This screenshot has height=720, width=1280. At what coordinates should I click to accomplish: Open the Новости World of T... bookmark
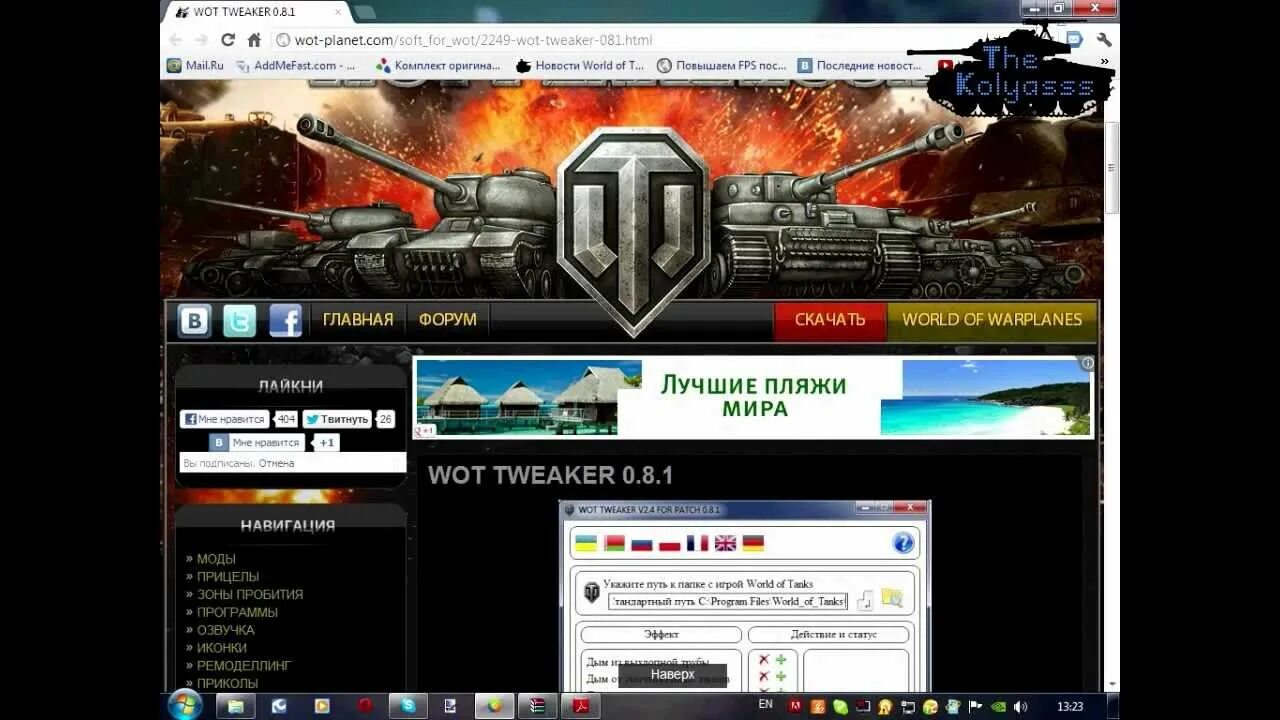coord(580,65)
